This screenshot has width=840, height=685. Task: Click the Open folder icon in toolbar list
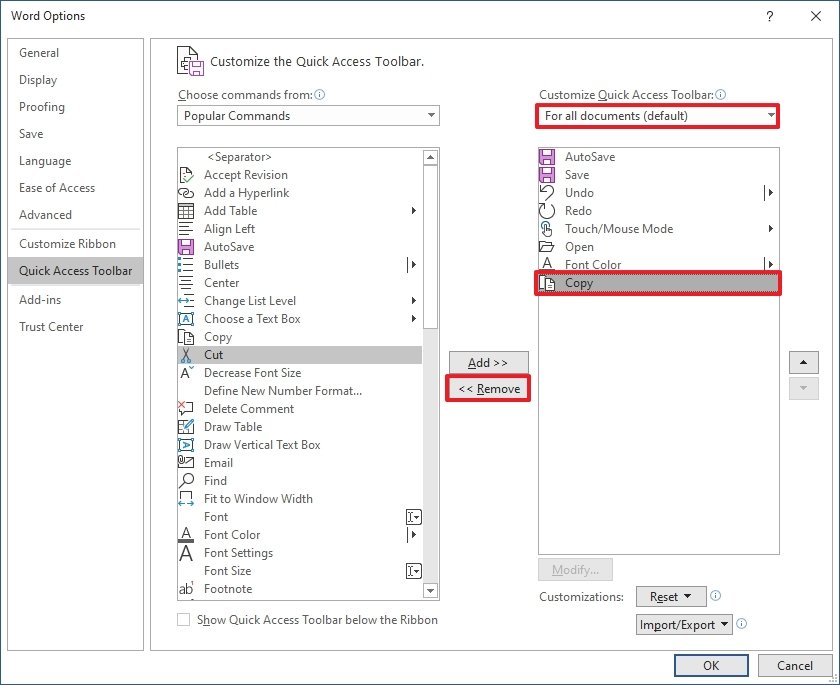(x=546, y=246)
